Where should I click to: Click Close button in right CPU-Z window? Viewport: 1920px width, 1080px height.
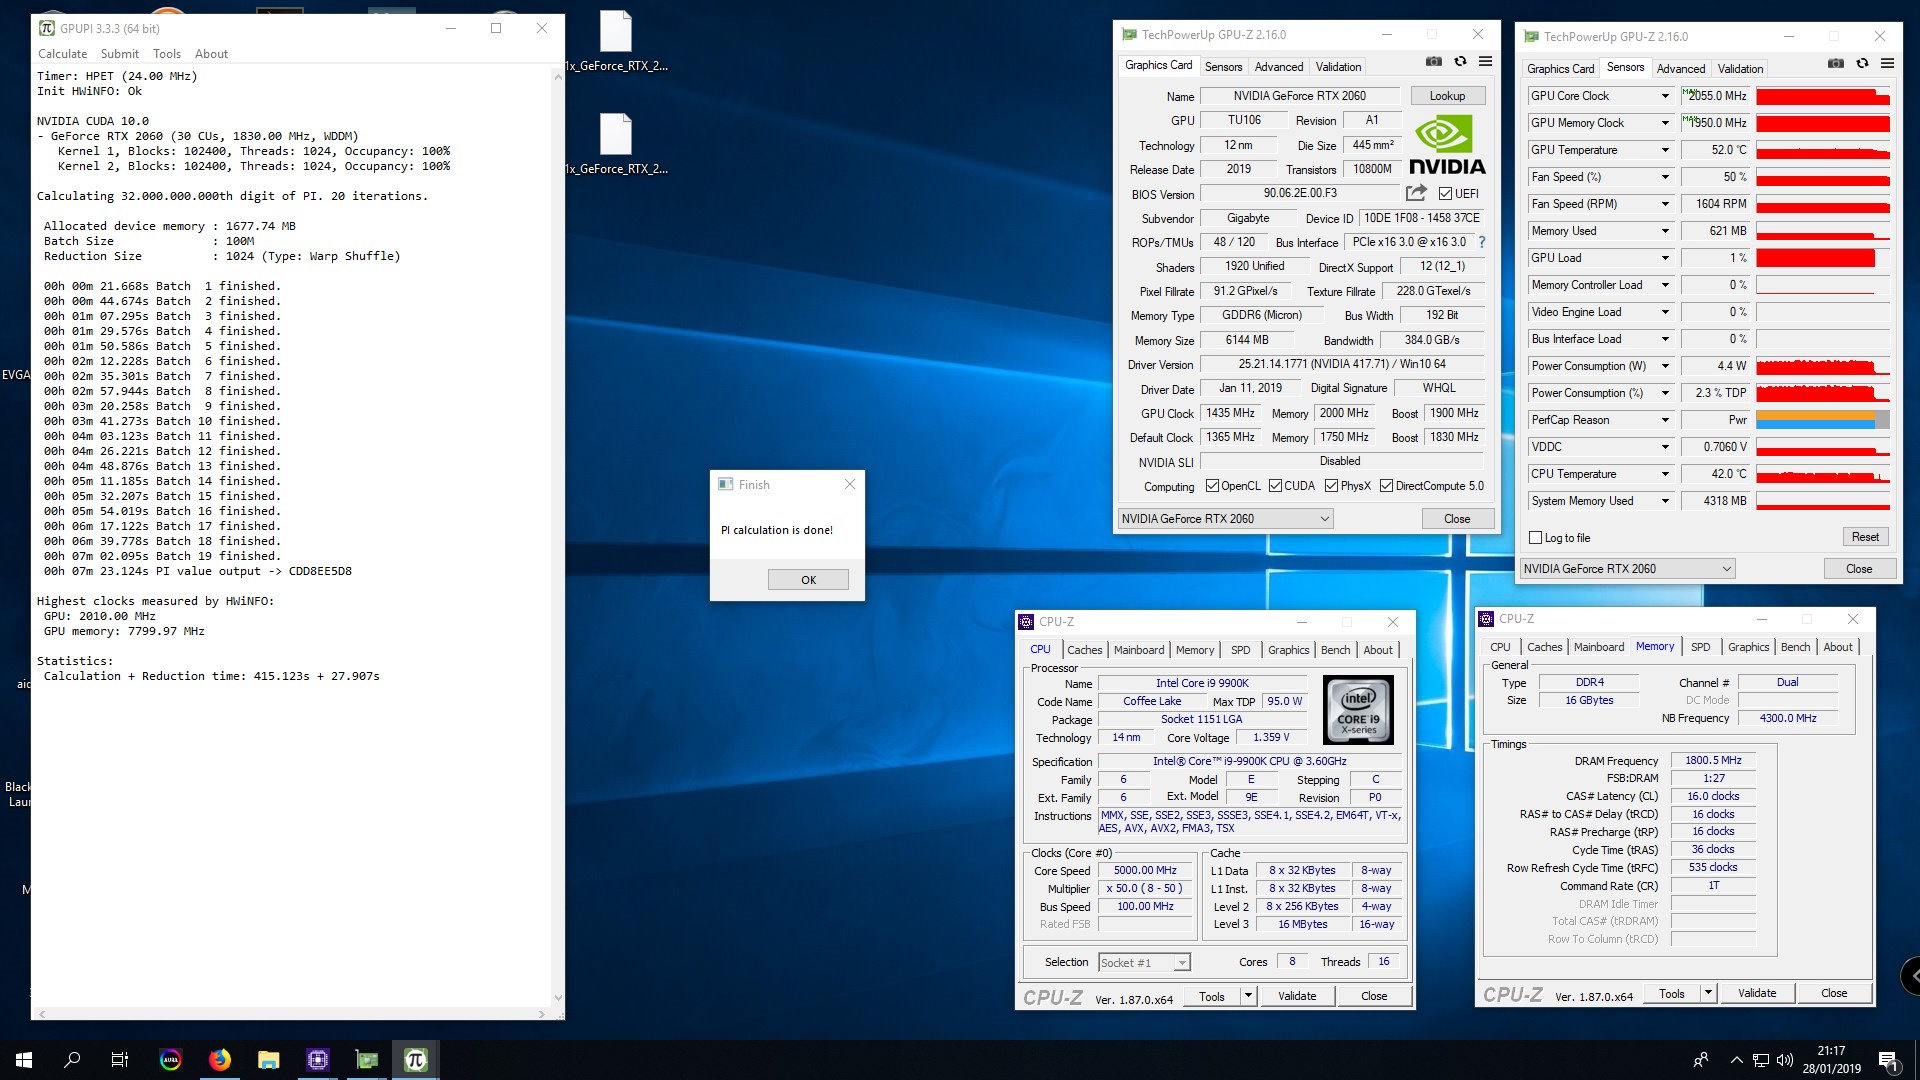1834,993
